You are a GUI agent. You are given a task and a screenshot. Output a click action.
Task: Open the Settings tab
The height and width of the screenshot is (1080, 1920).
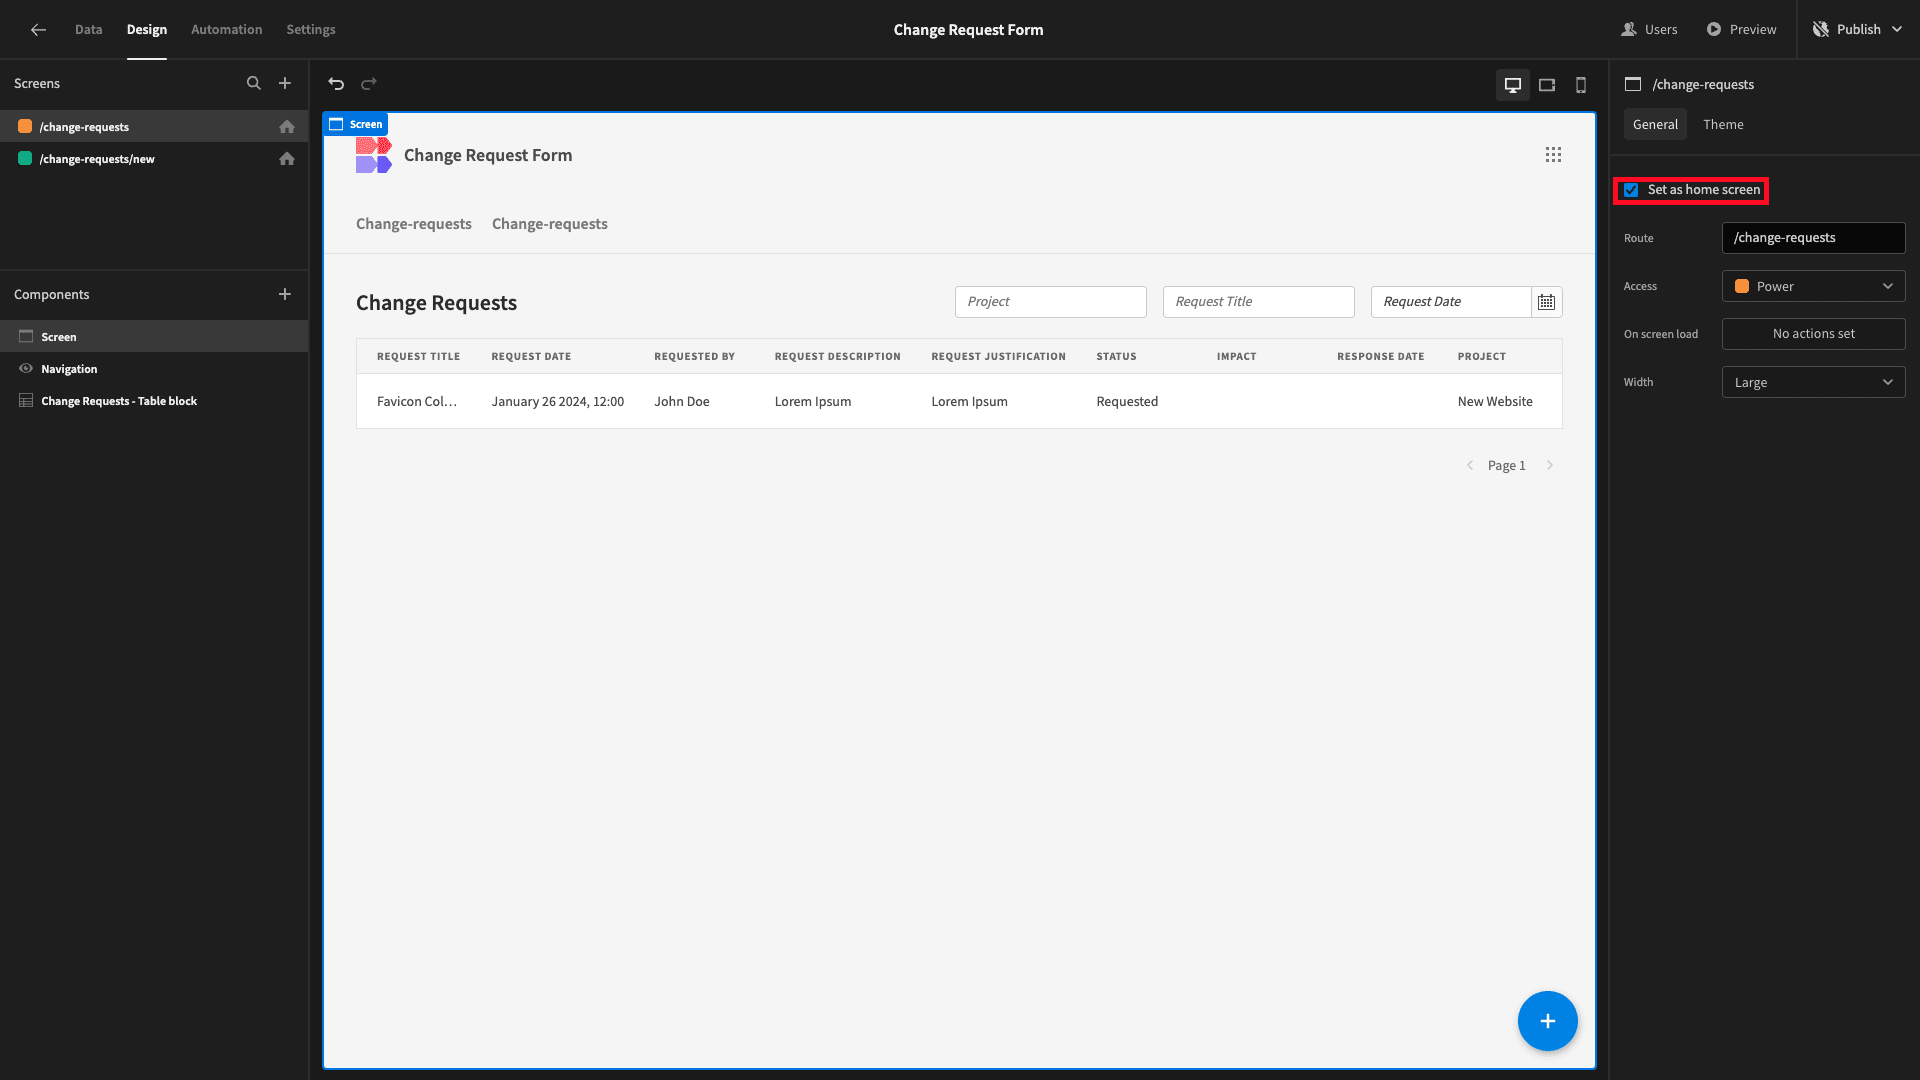tap(311, 30)
